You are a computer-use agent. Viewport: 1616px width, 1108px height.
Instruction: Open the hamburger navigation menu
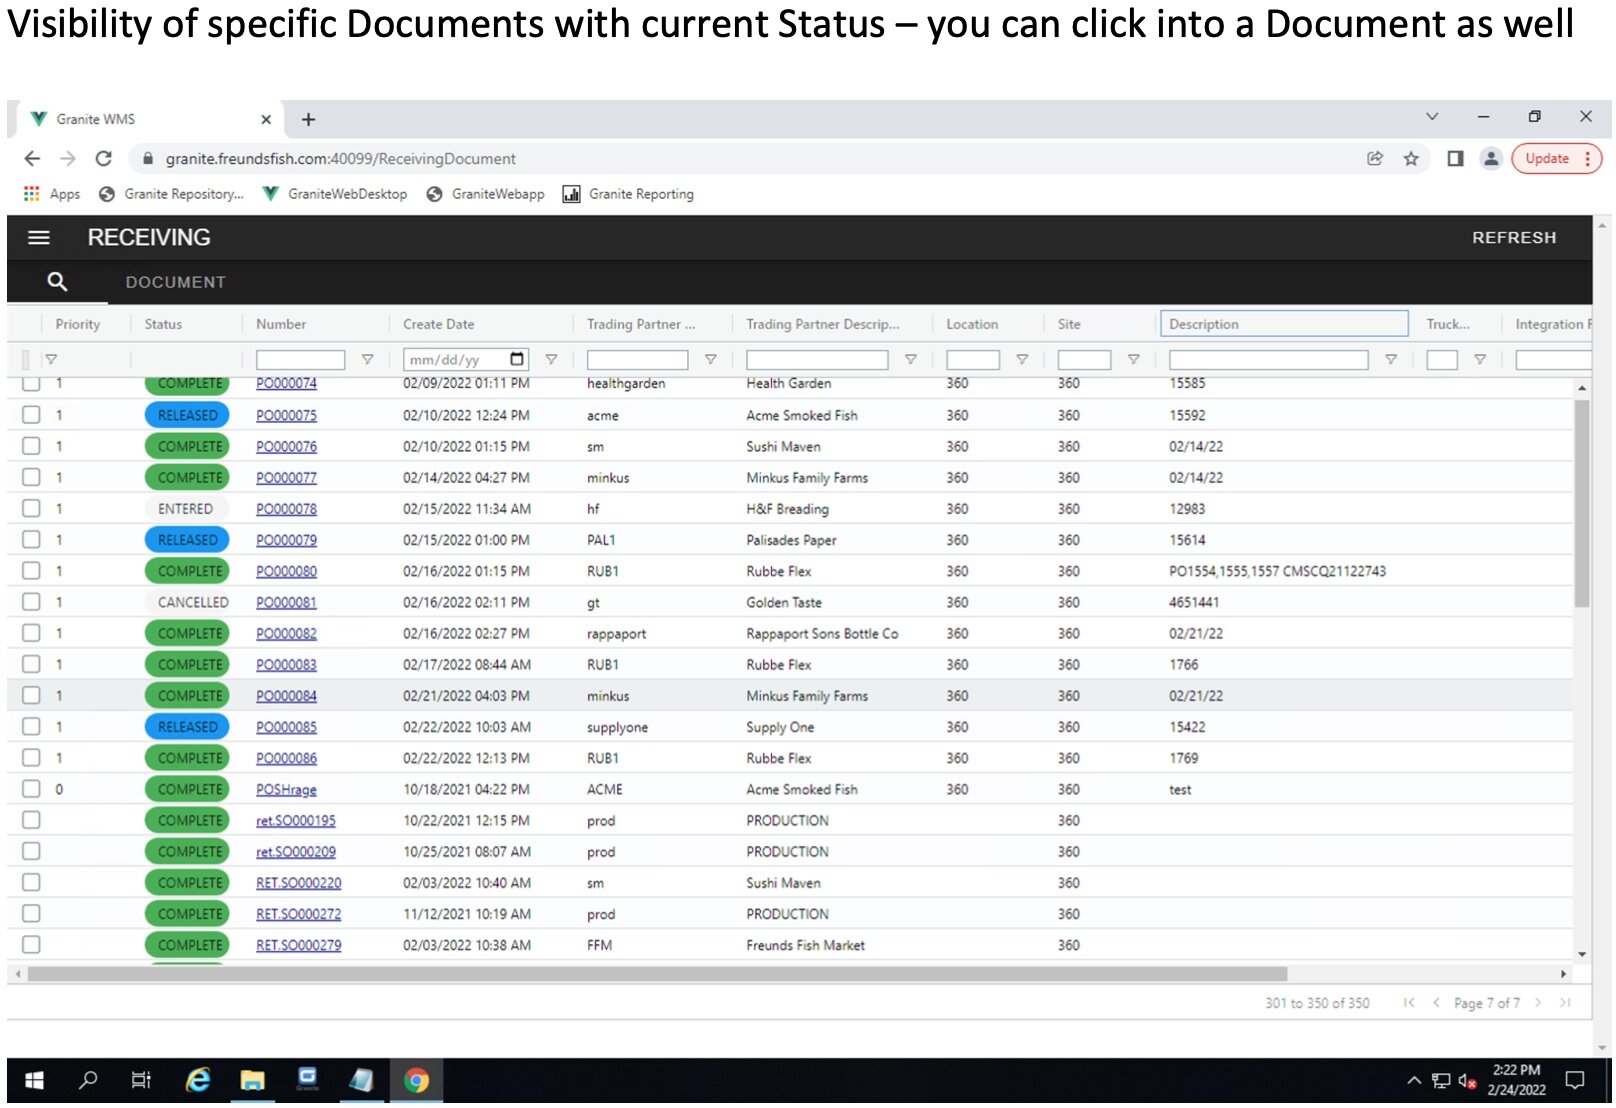click(x=39, y=238)
